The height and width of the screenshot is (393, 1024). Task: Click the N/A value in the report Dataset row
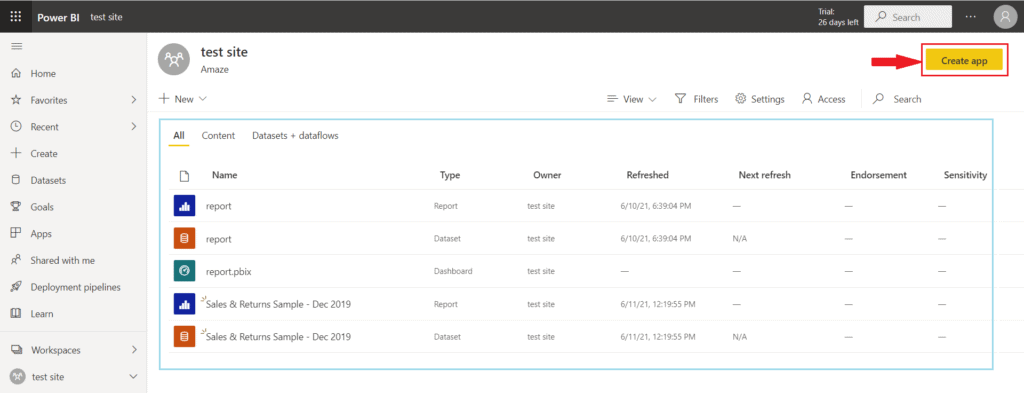click(x=740, y=239)
